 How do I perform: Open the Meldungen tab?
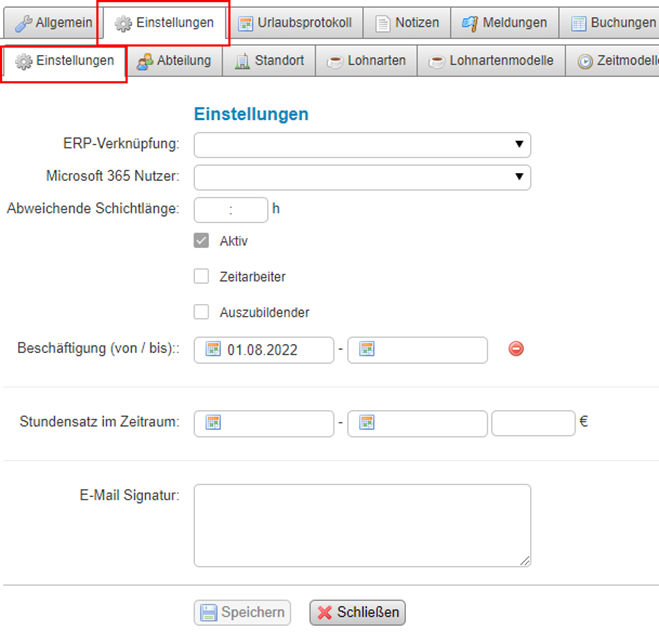(504, 22)
